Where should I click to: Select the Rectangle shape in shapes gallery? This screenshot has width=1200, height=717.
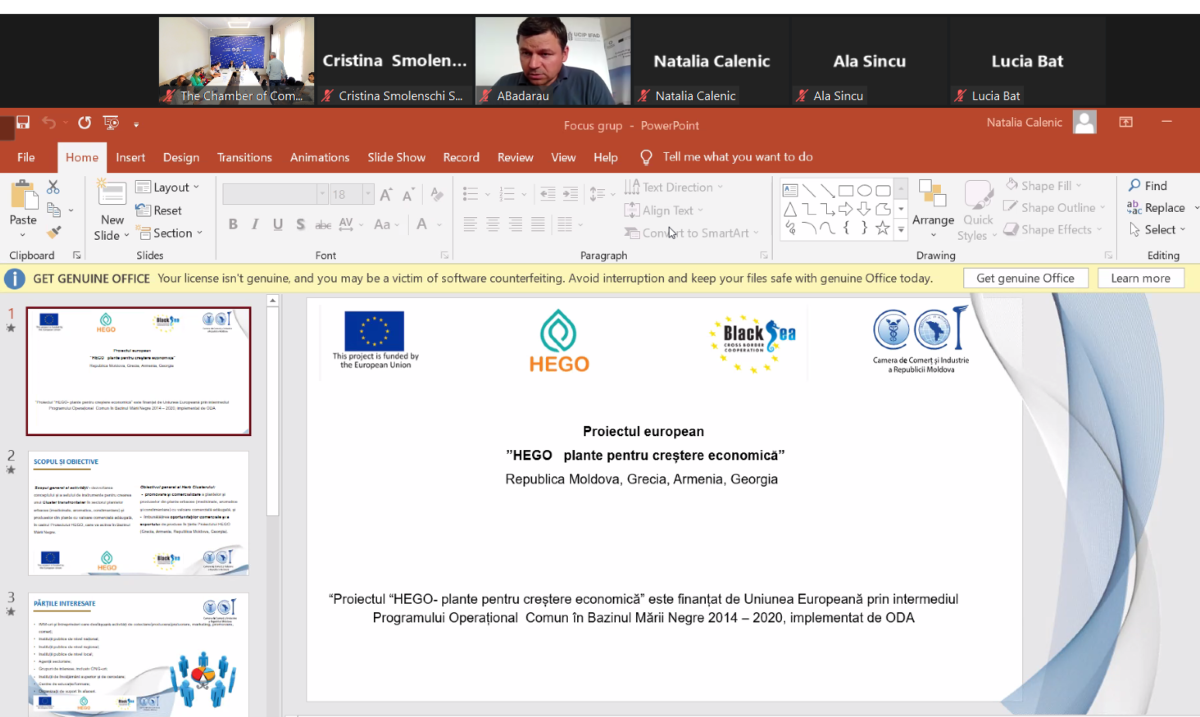pos(846,190)
